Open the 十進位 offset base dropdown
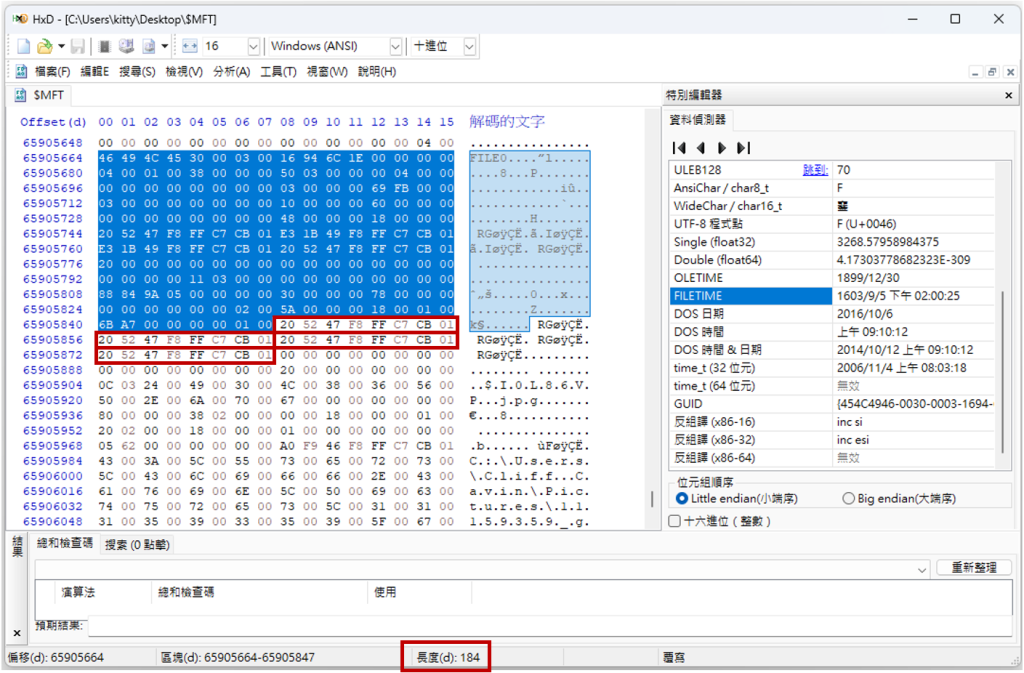The height and width of the screenshot is (673, 1024). click(470, 46)
